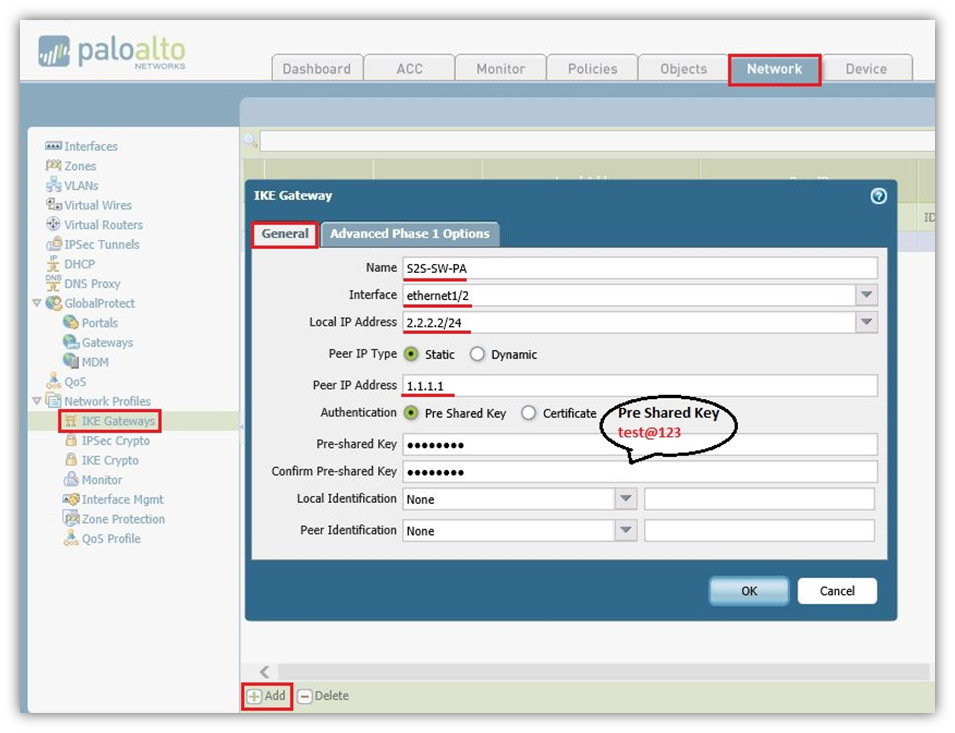Open the IPSec Tunnels icon

(54, 244)
